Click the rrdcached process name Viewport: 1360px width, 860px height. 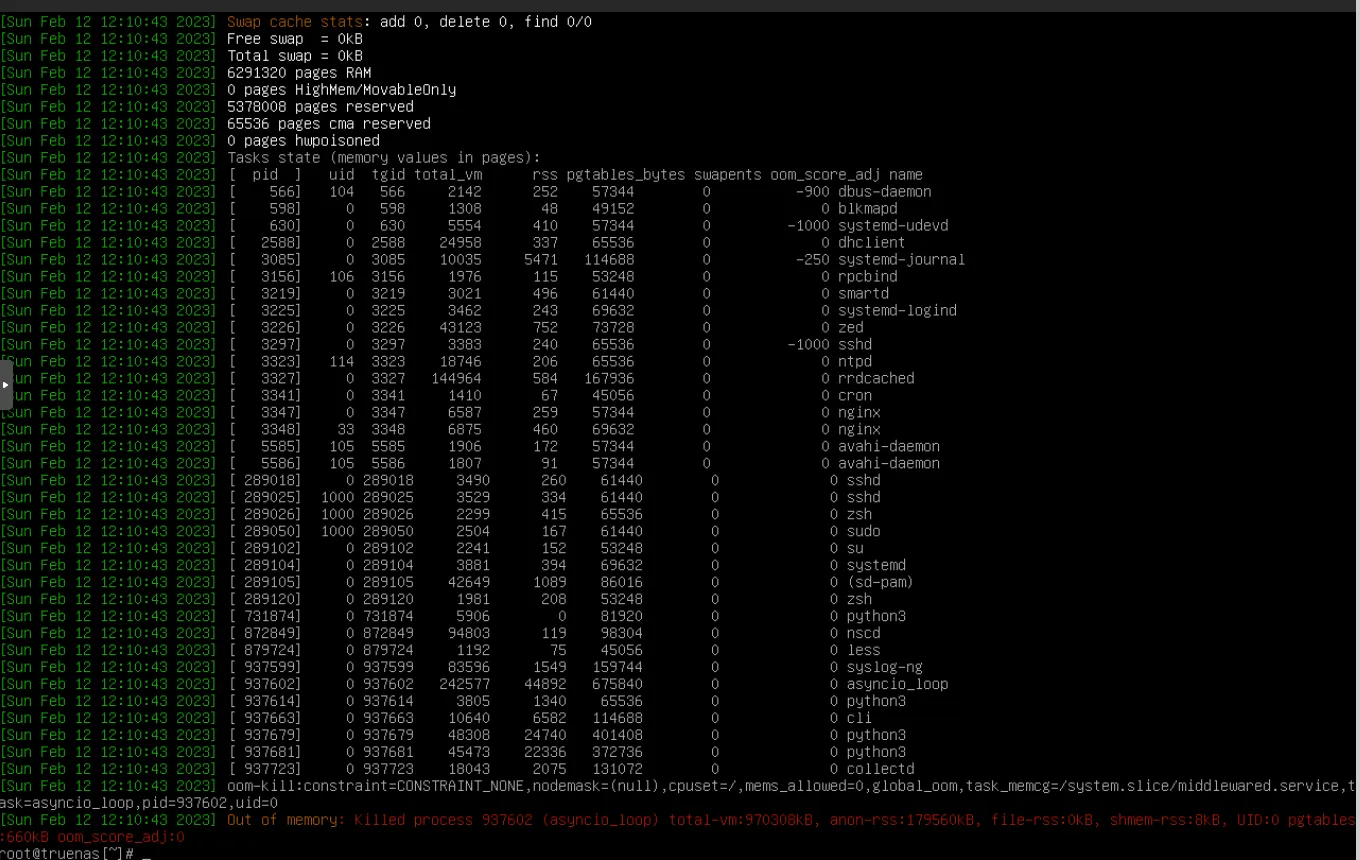point(875,378)
